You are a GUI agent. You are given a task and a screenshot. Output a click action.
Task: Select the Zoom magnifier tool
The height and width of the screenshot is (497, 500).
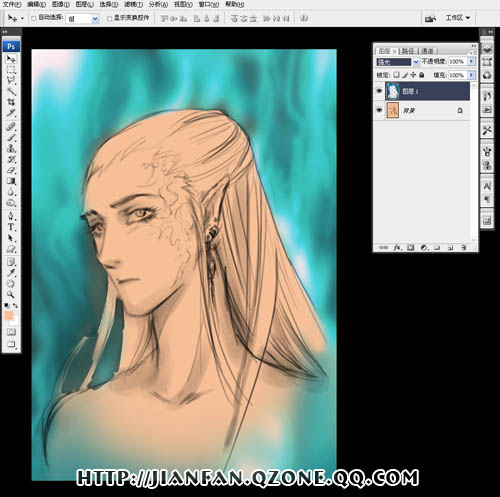[x=11, y=294]
